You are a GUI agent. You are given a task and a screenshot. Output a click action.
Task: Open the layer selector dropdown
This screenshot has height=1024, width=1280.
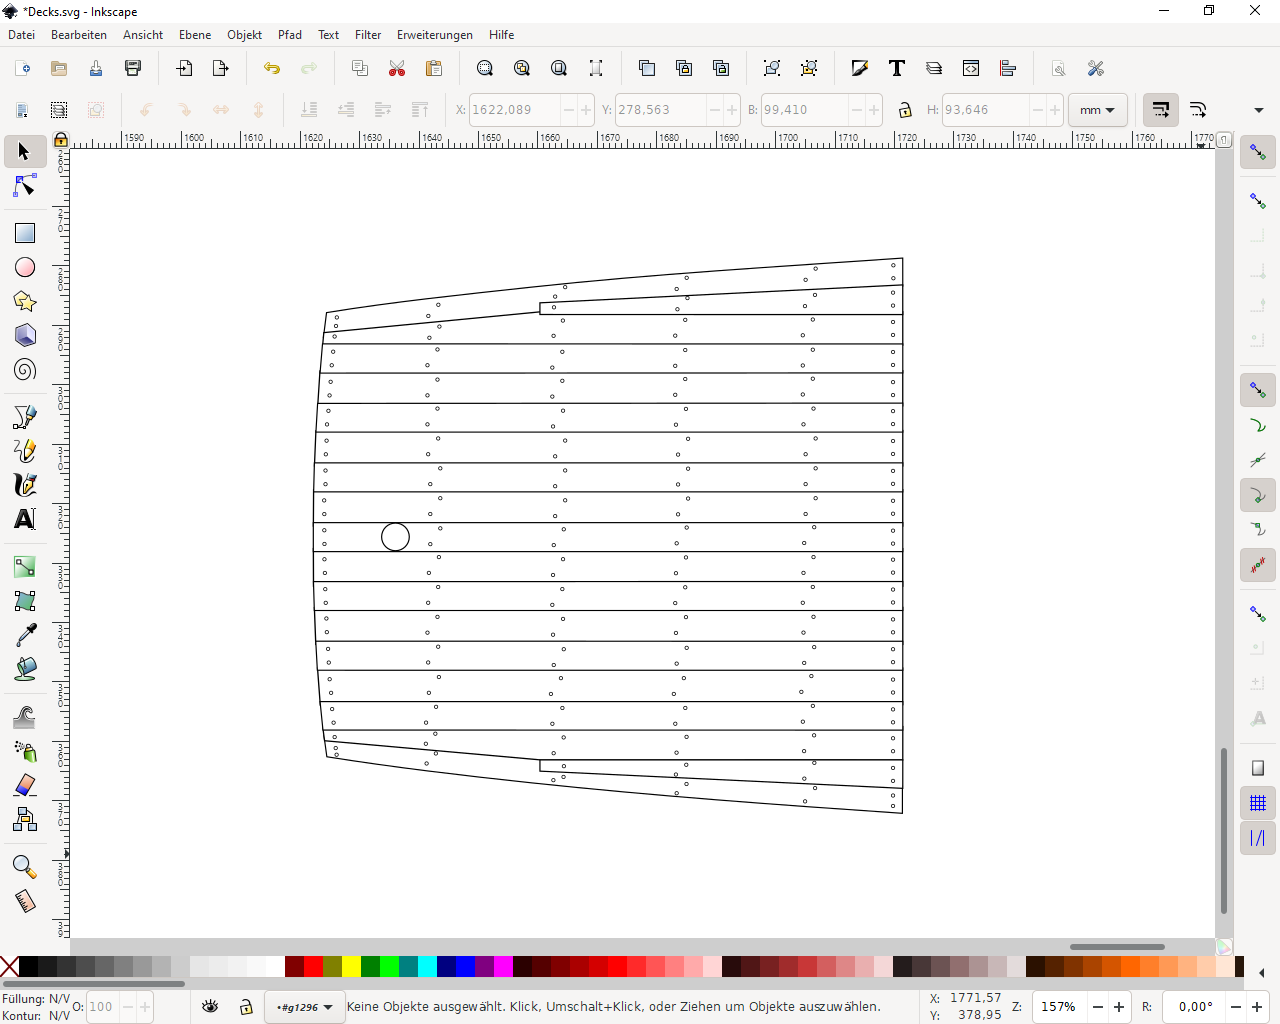305,1007
